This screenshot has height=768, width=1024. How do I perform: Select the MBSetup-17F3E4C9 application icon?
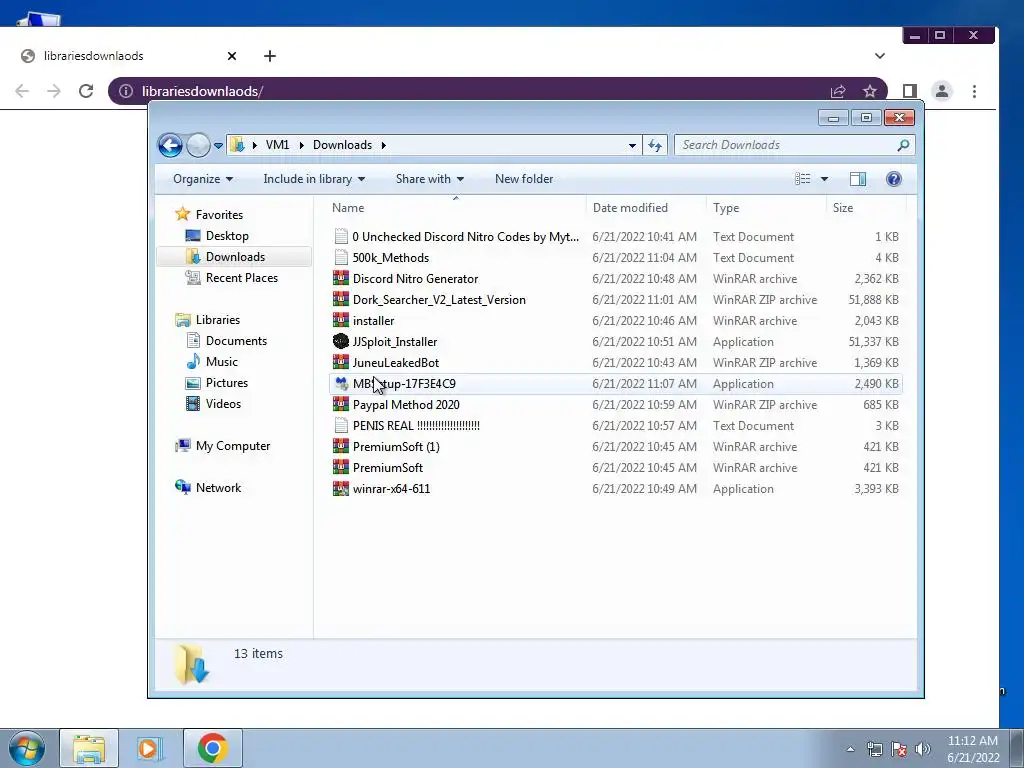tap(341, 383)
